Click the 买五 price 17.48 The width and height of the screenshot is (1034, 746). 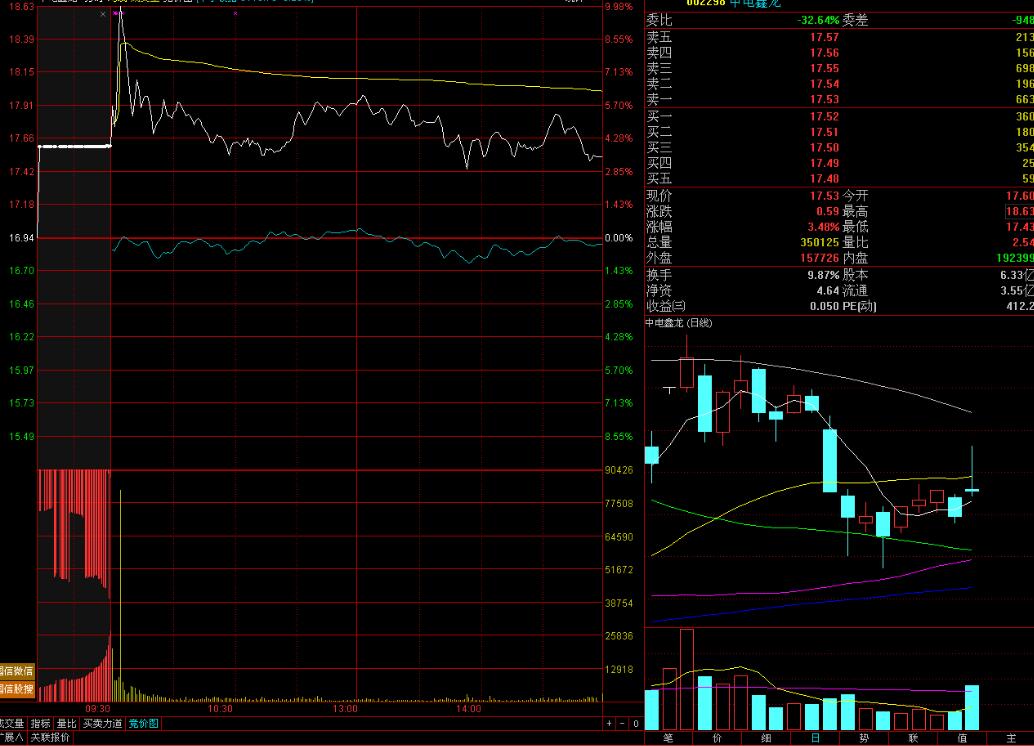point(824,179)
